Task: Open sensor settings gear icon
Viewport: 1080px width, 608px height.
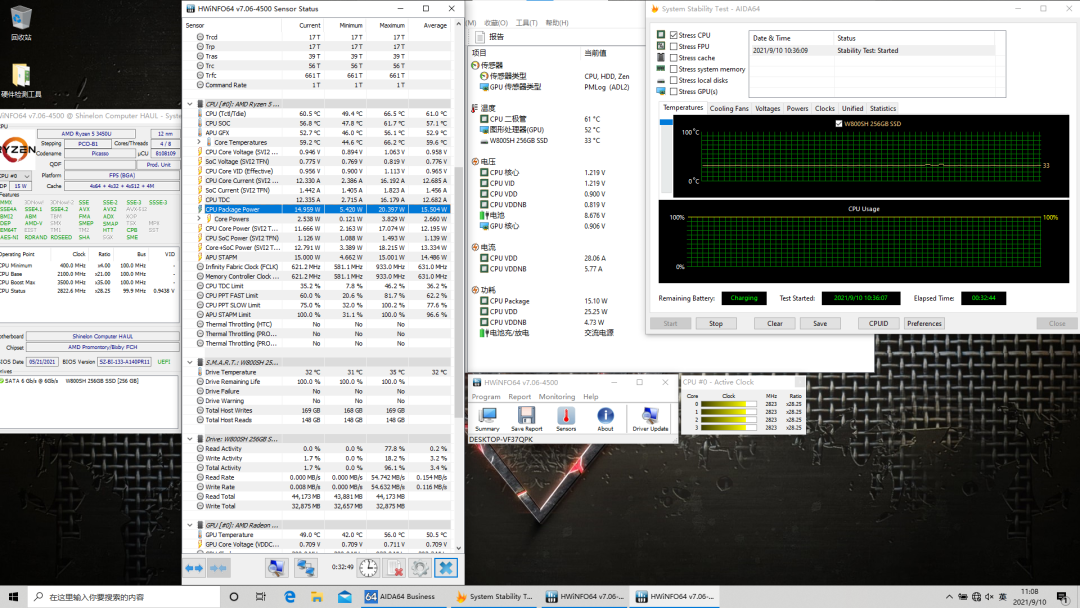Action: coord(420,568)
